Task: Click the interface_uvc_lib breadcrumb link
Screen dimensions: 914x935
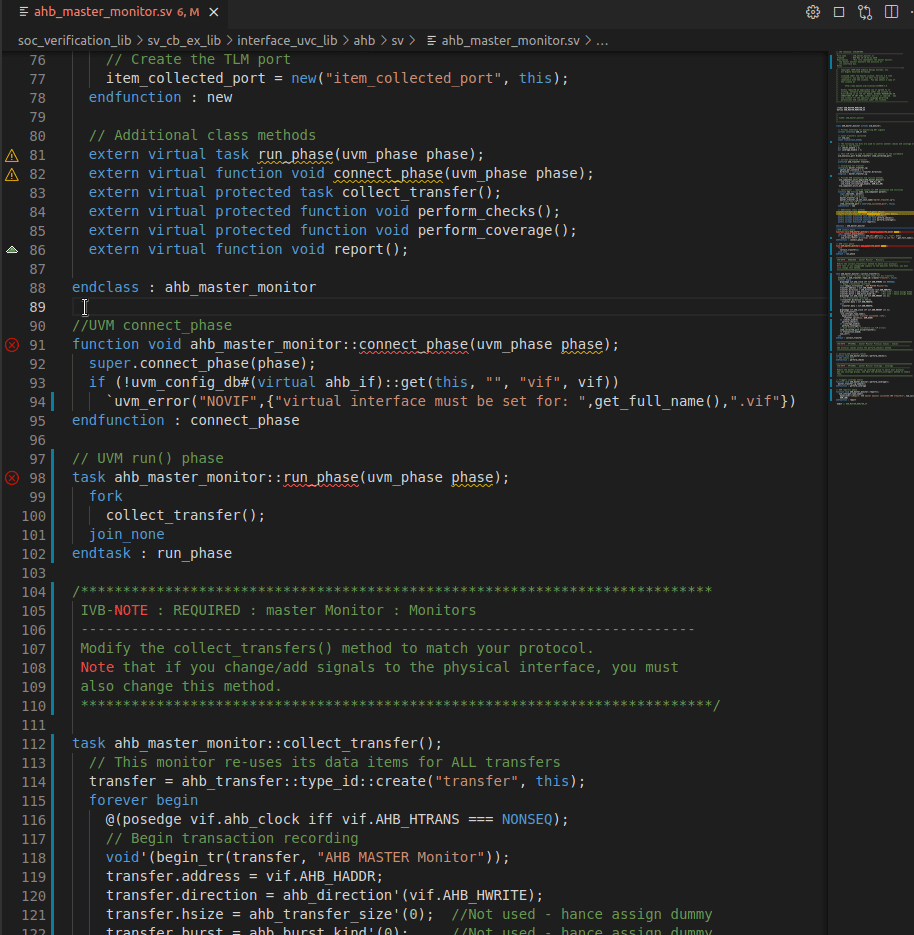Action: point(286,40)
